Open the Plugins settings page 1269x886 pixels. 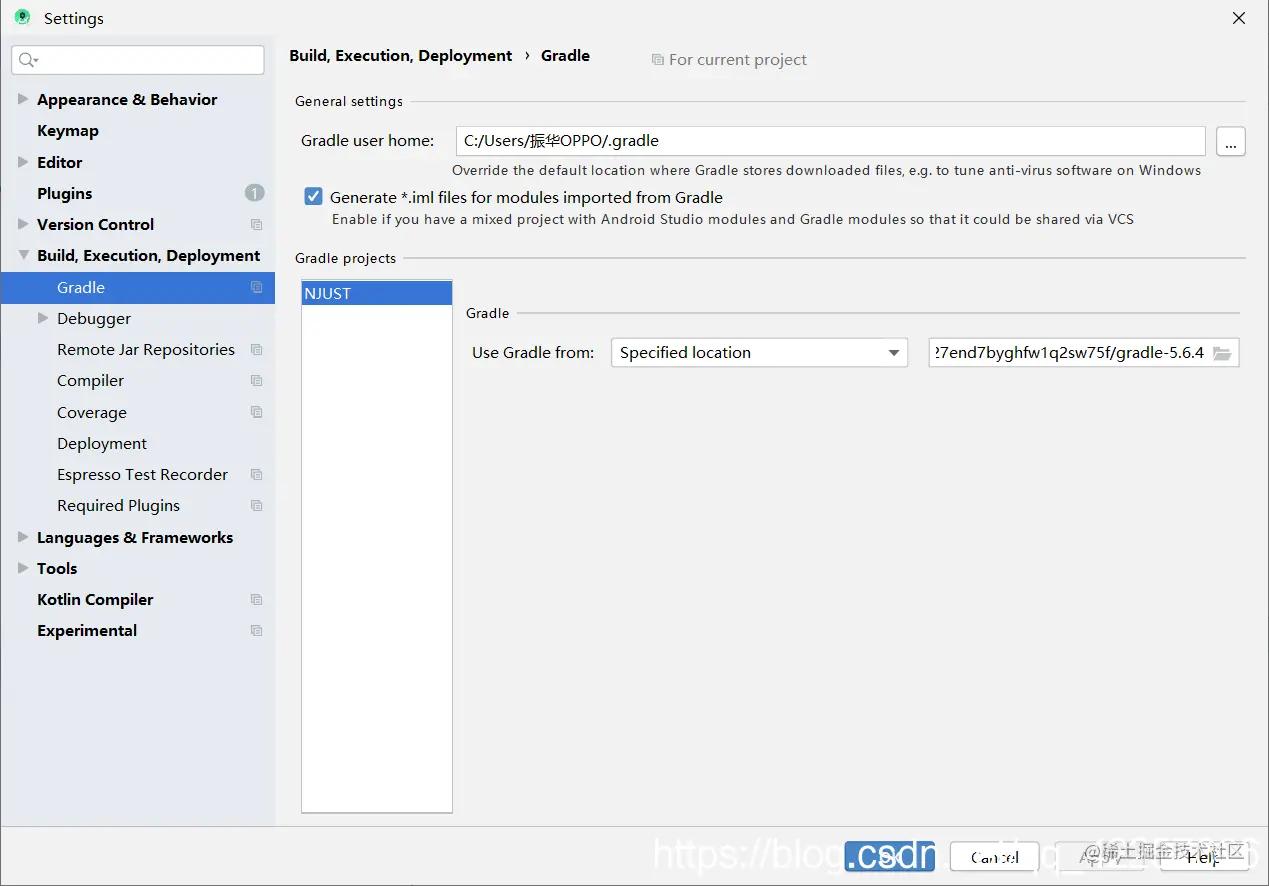pos(65,193)
